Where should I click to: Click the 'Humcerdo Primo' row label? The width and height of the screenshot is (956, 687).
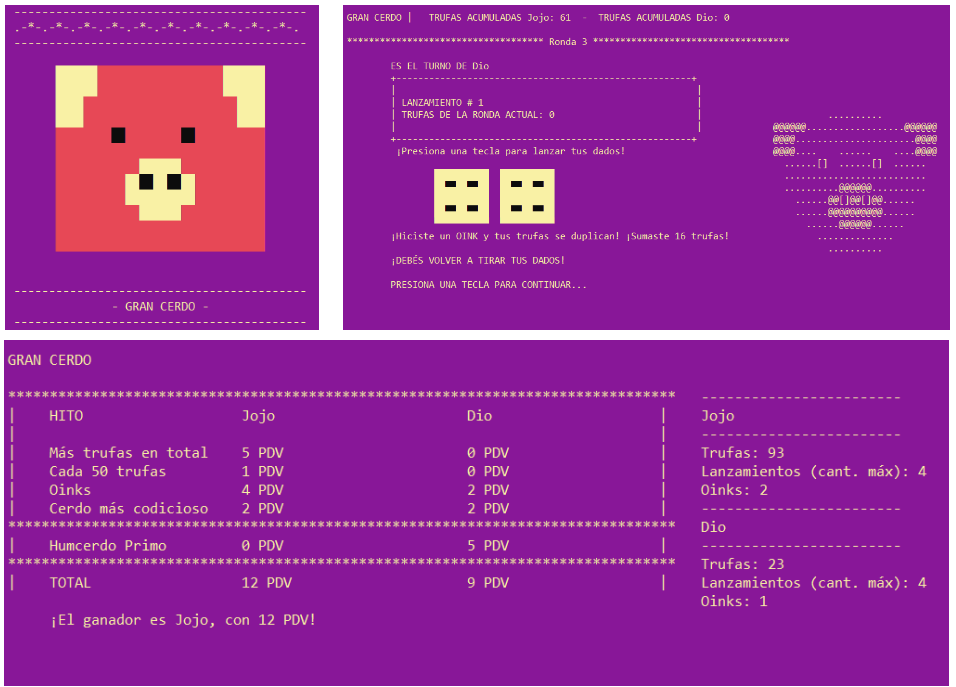click(108, 546)
